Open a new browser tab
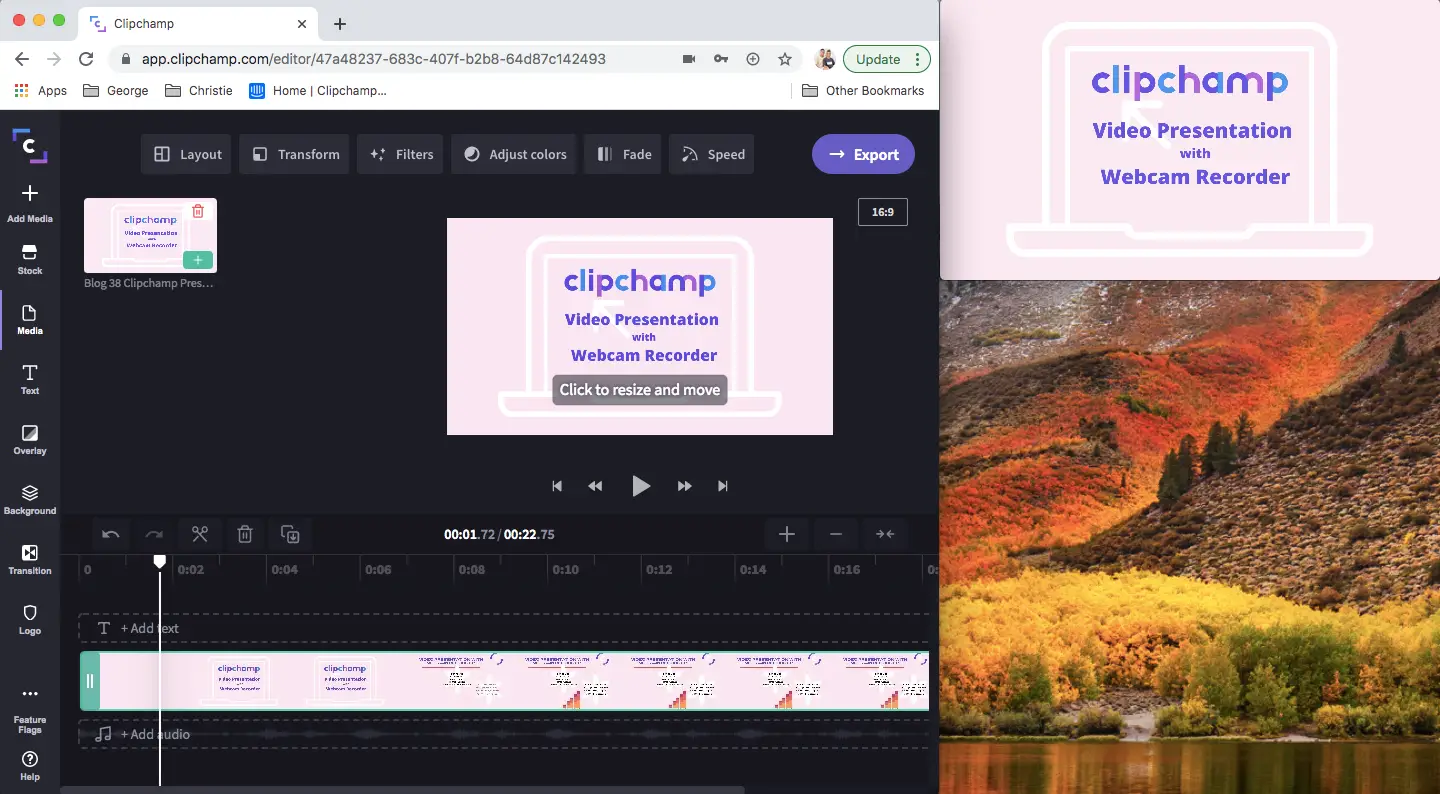The height and width of the screenshot is (794, 1440). [340, 24]
